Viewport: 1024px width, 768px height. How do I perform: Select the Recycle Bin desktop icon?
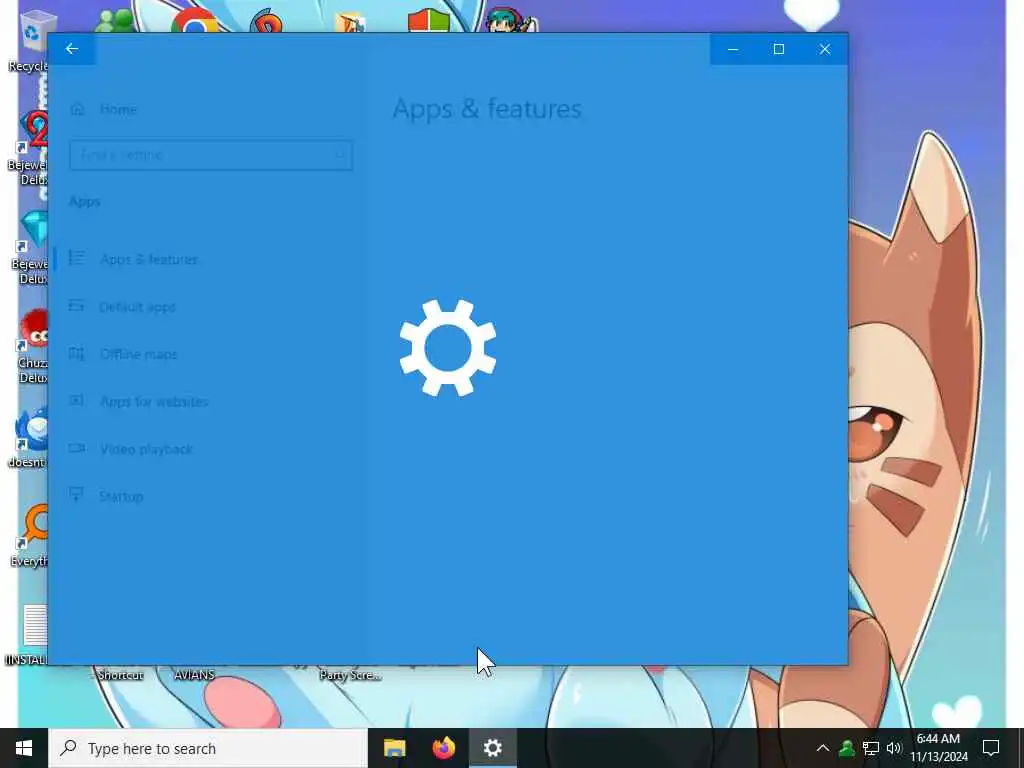29,40
